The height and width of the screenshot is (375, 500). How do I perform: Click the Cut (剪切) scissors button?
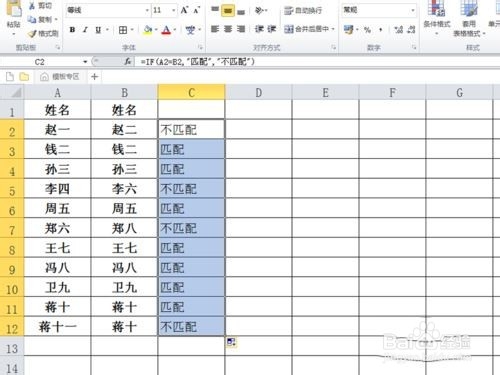[x=40, y=6]
